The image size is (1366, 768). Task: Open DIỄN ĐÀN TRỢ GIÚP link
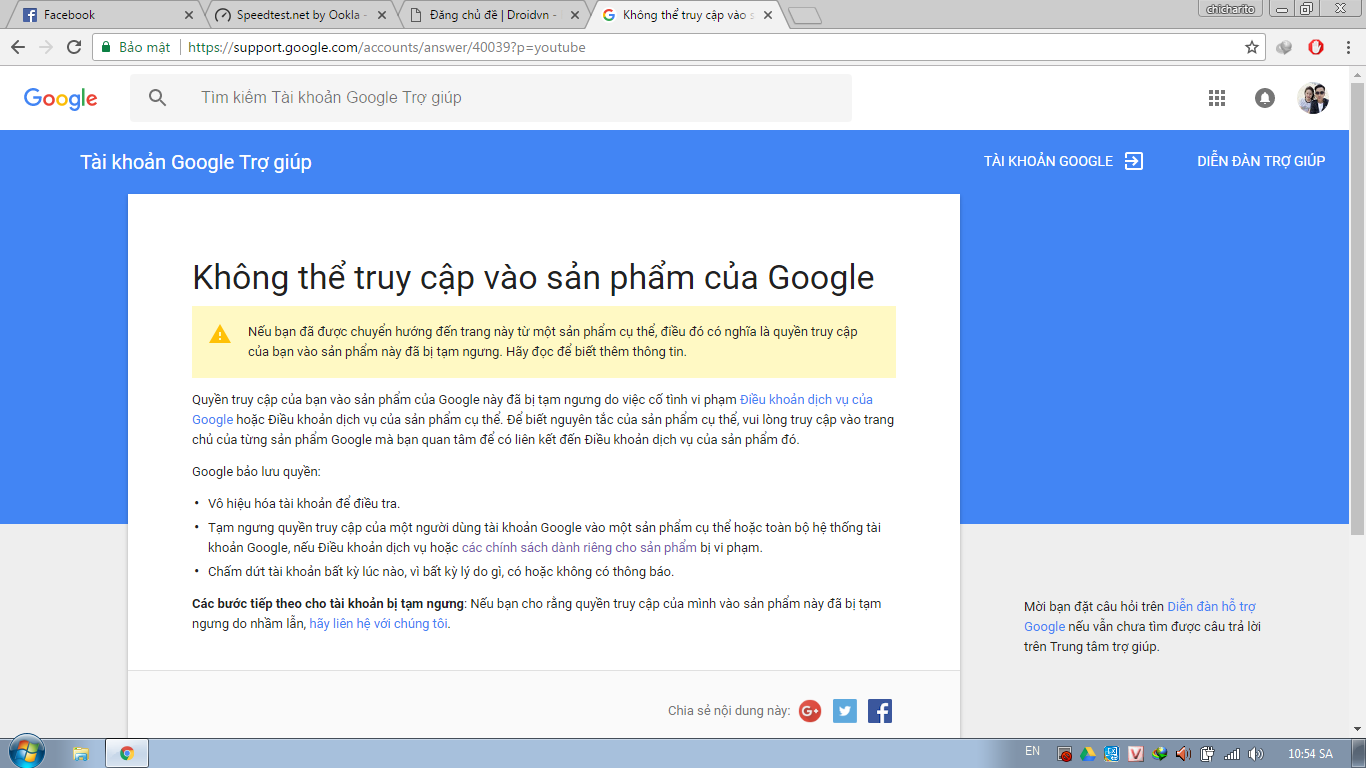[x=1261, y=160]
